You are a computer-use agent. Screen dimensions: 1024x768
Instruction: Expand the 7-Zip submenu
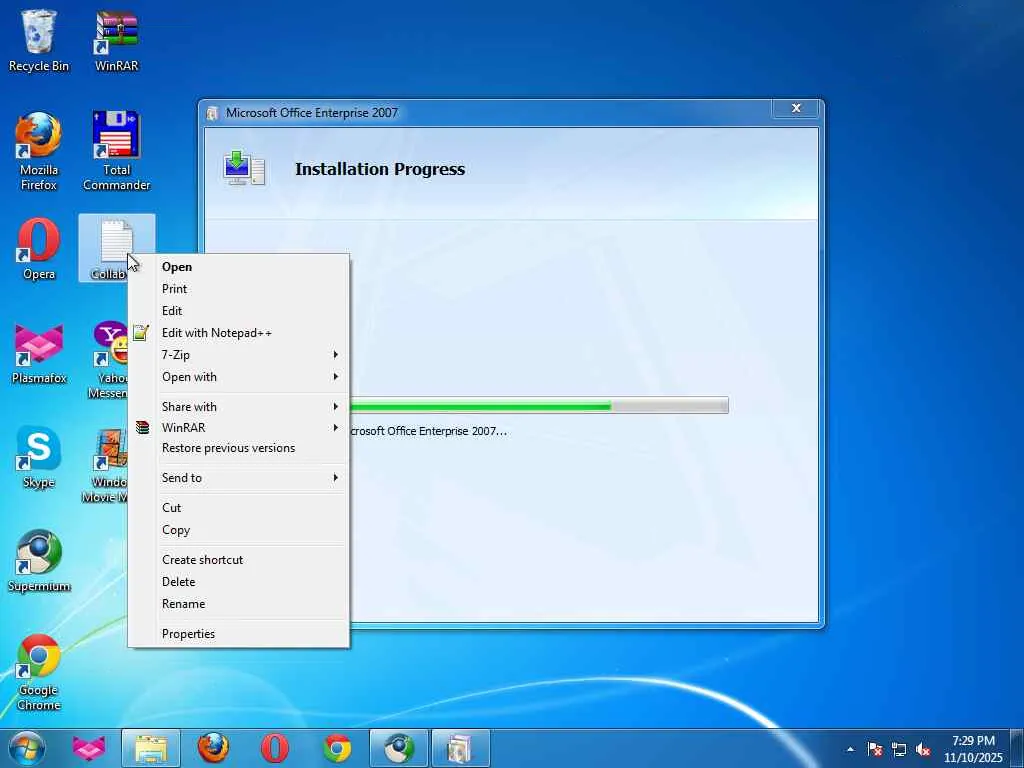point(238,355)
